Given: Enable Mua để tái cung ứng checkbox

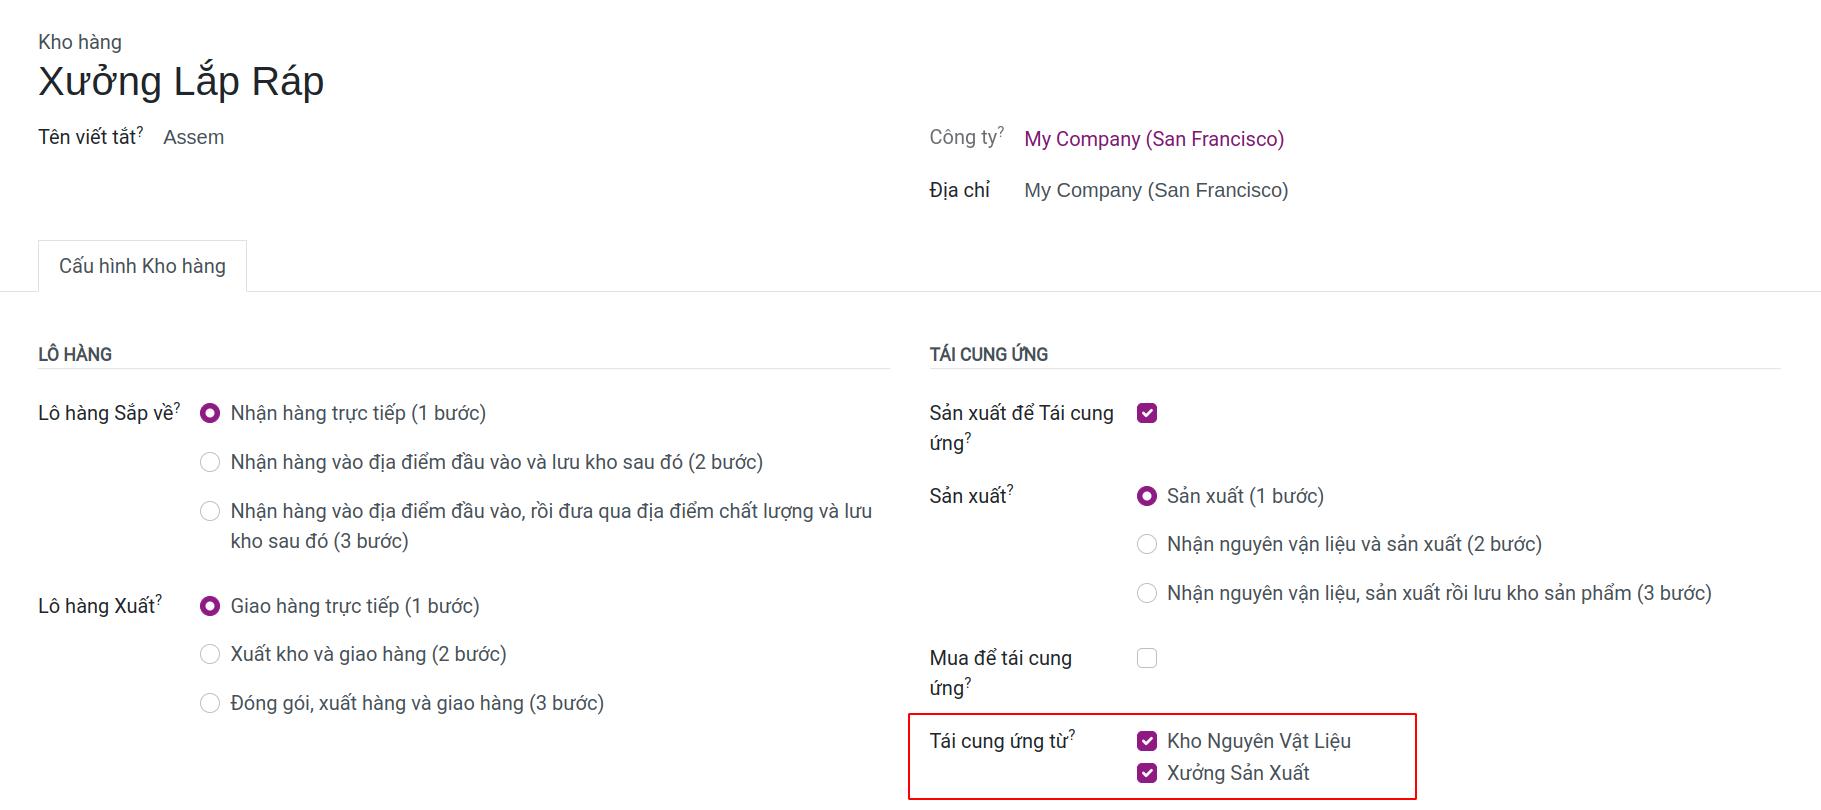Looking at the screenshot, I should click(x=1147, y=658).
